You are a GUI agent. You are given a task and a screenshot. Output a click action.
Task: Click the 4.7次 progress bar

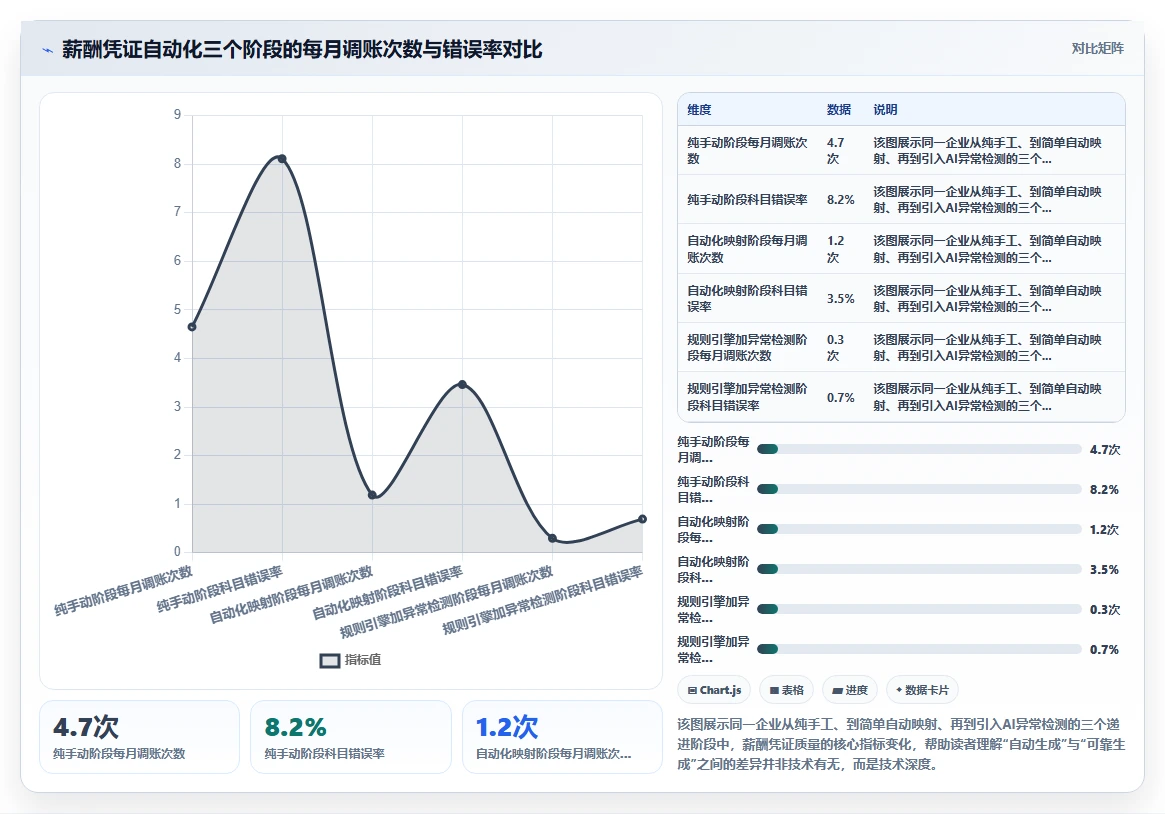(919, 449)
